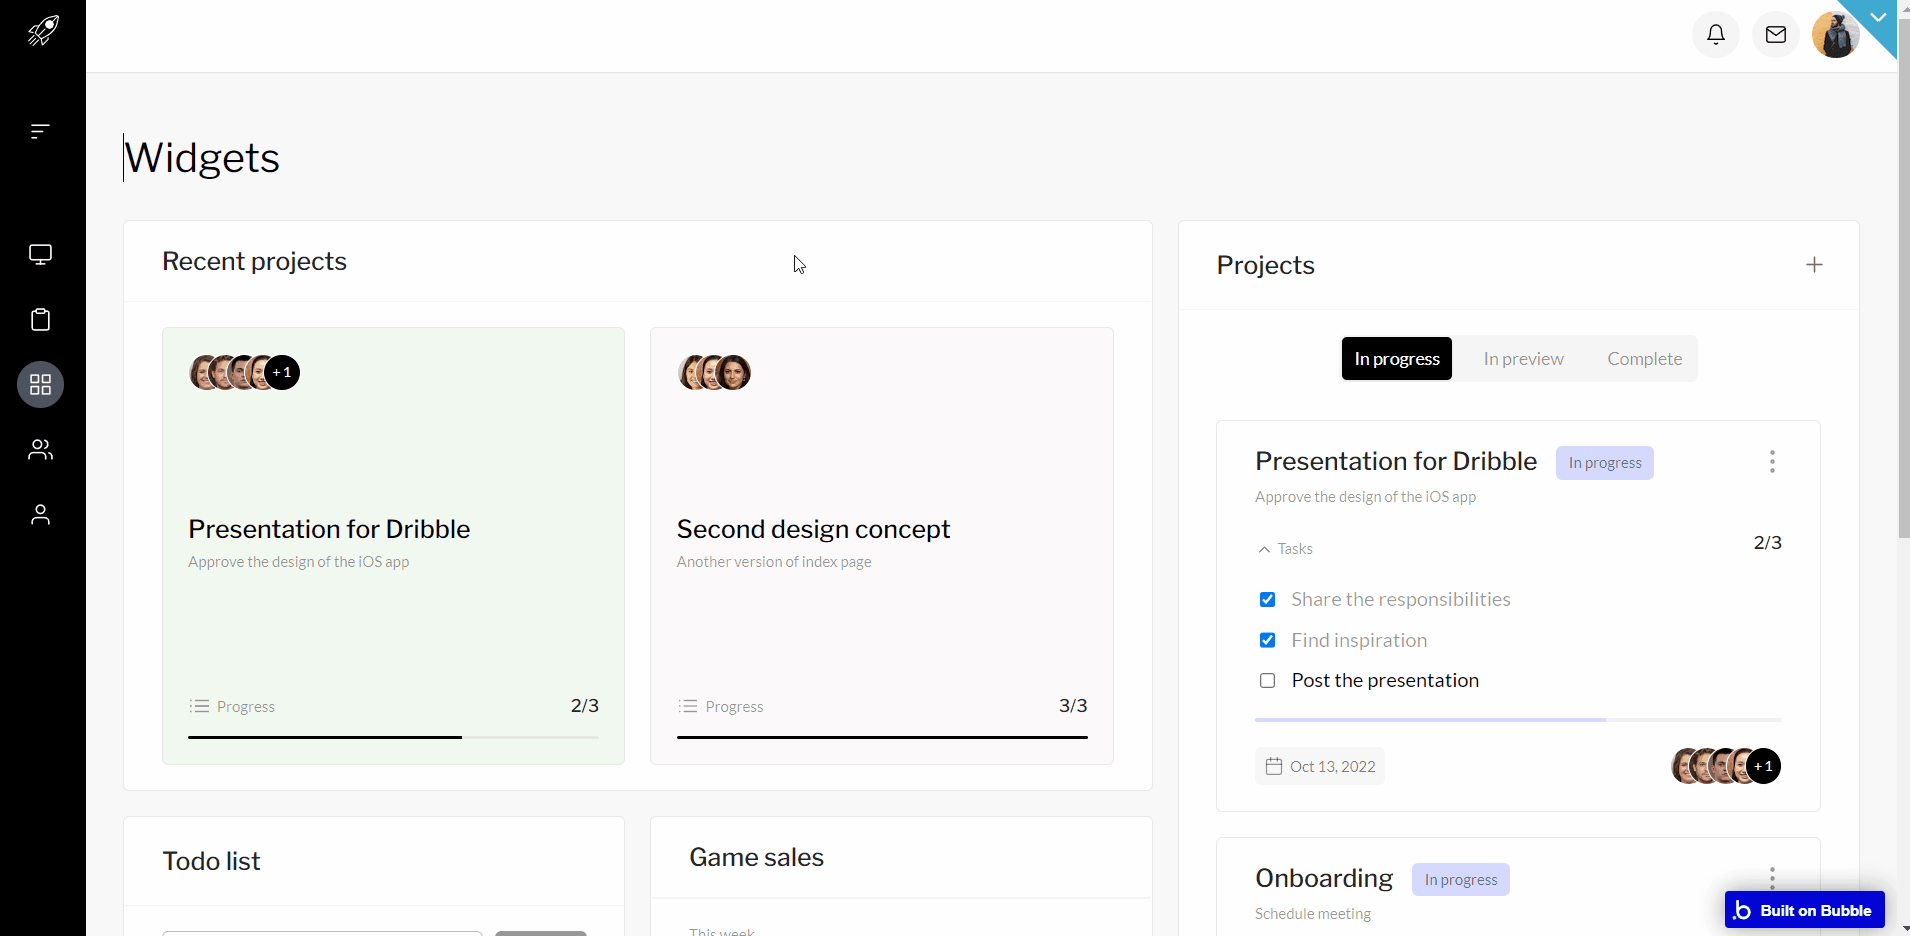The image size is (1910, 936).
Task: Switch to In preview tab
Action: coord(1523,359)
